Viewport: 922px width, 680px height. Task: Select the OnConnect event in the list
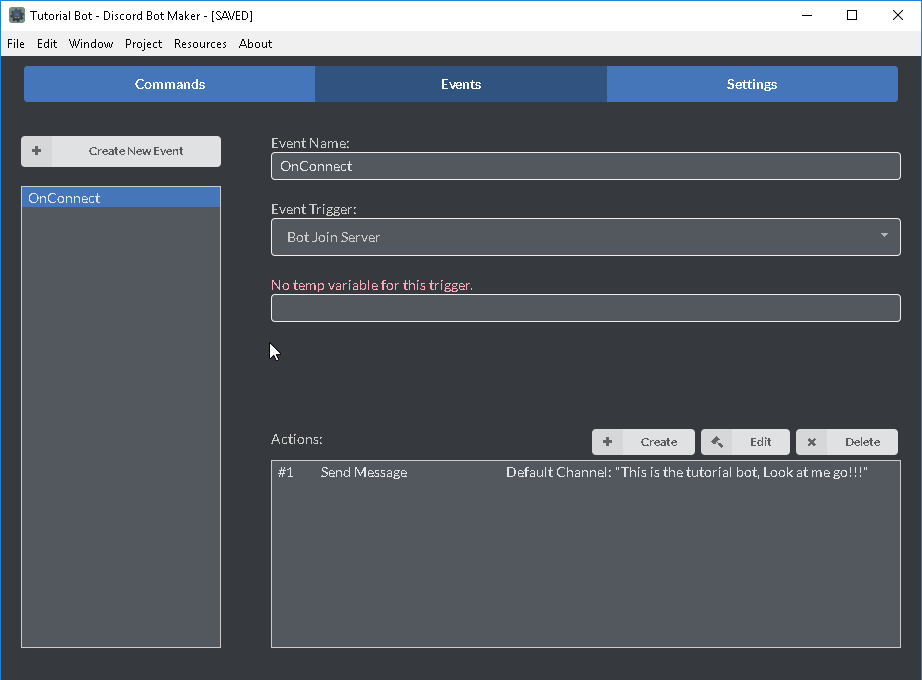click(120, 198)
